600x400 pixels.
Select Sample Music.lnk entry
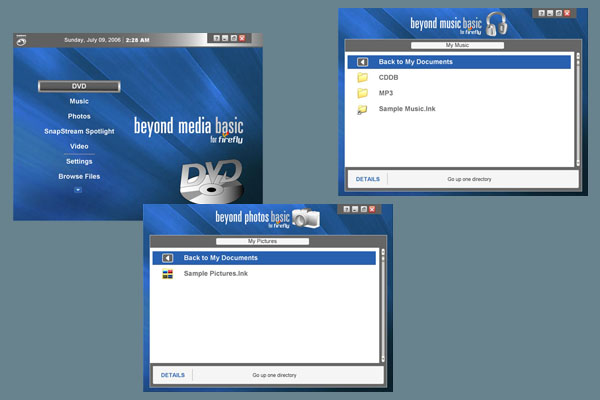coord(407,109)
